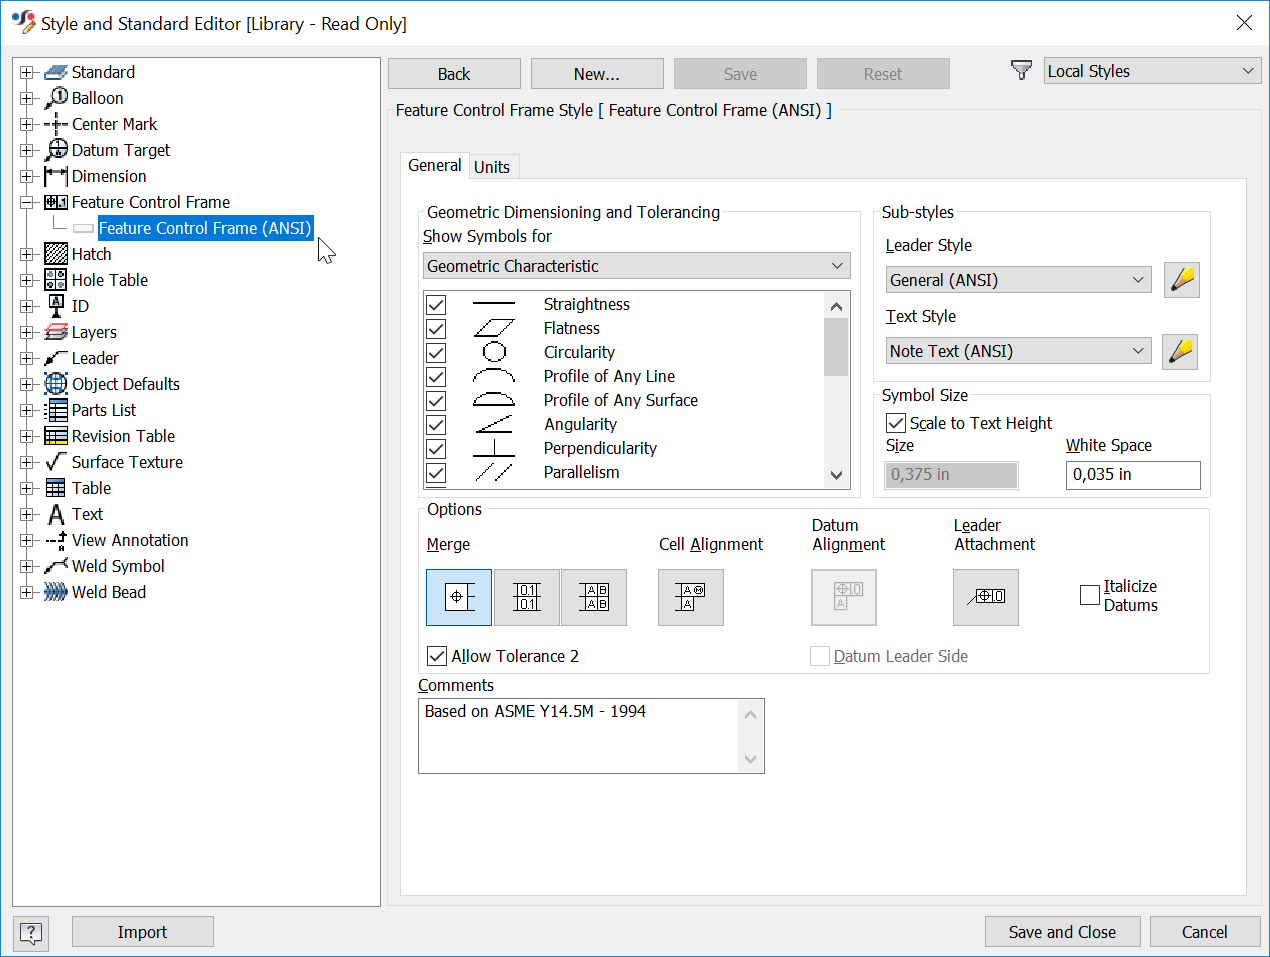Switch to the Units tab

[493, 166]
